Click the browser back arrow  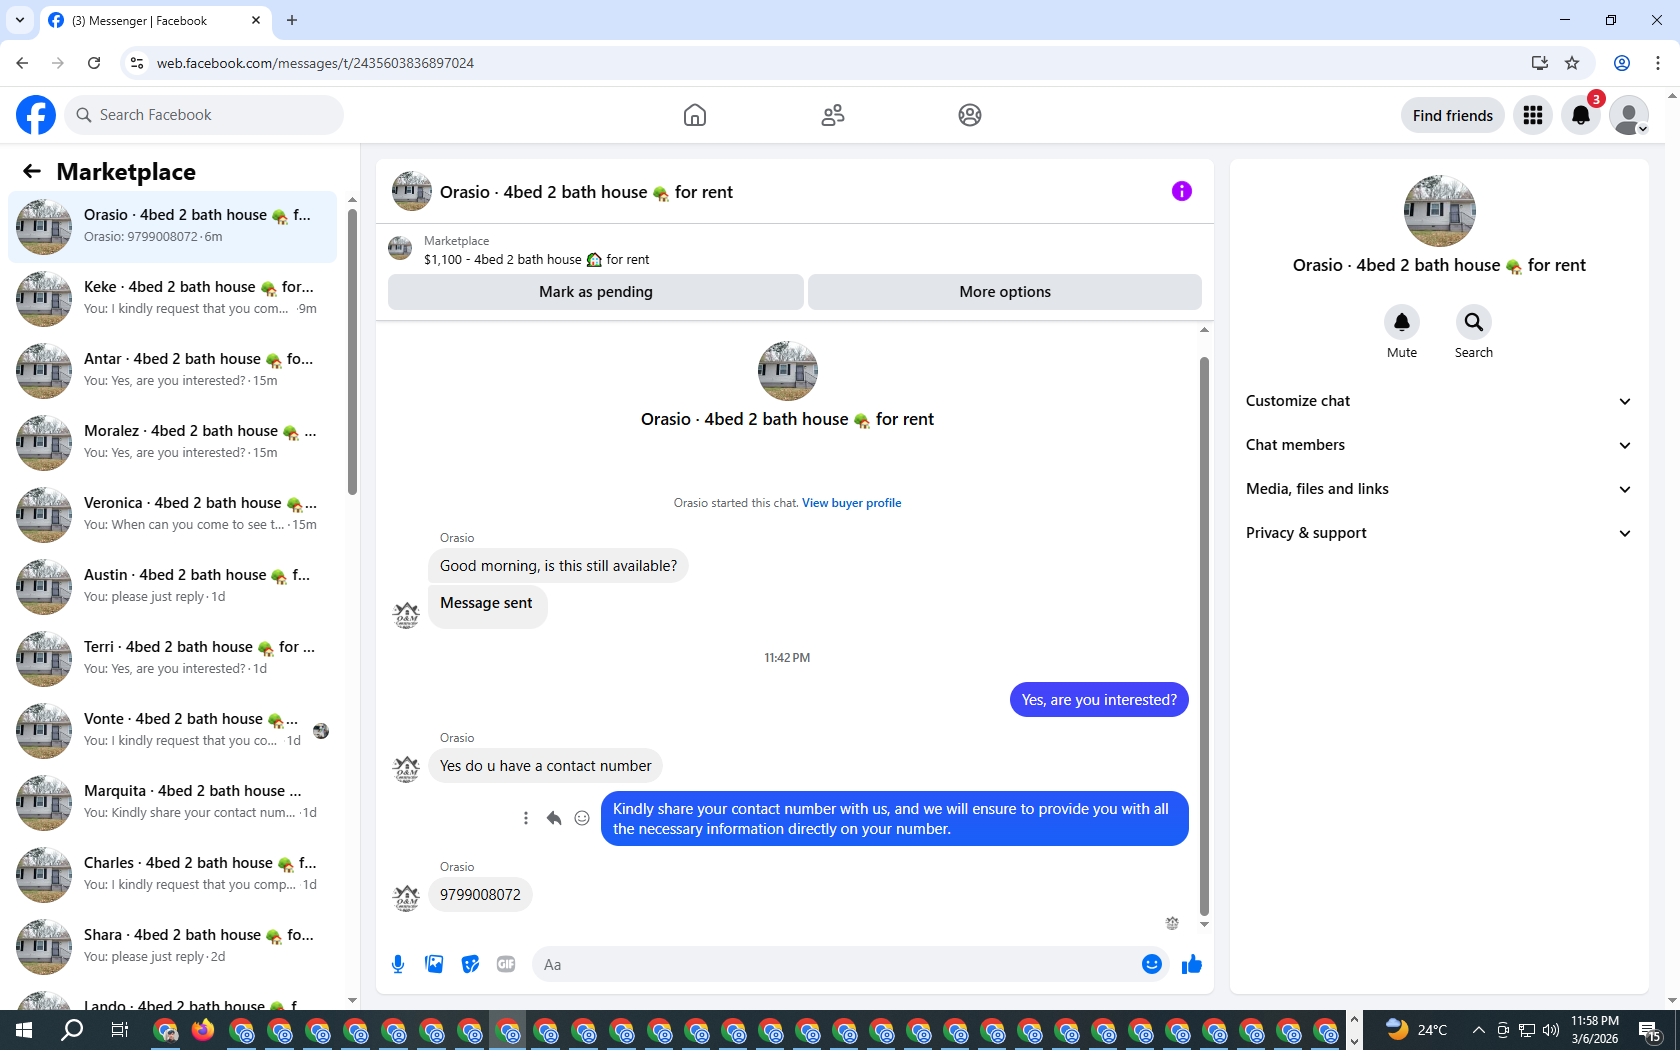[x=22, y=63]
